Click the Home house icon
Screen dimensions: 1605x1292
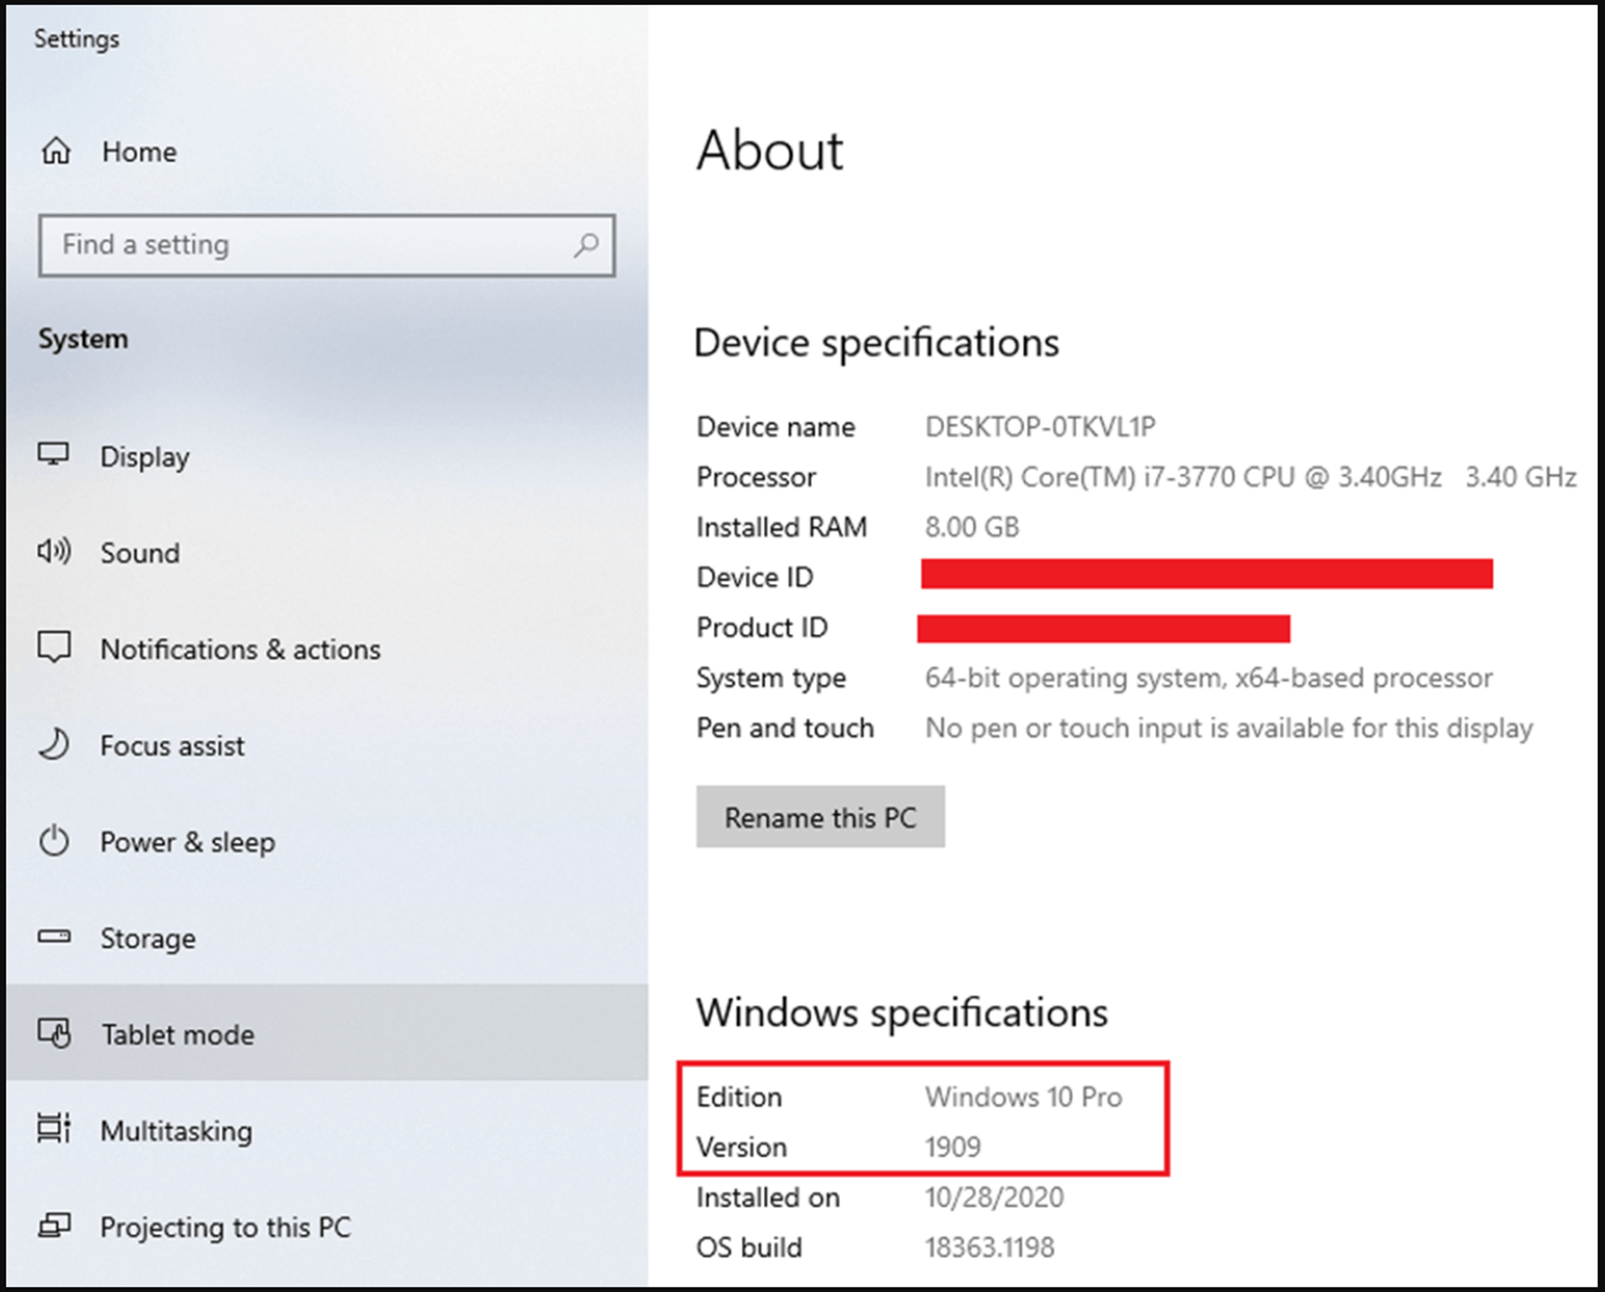56,151
